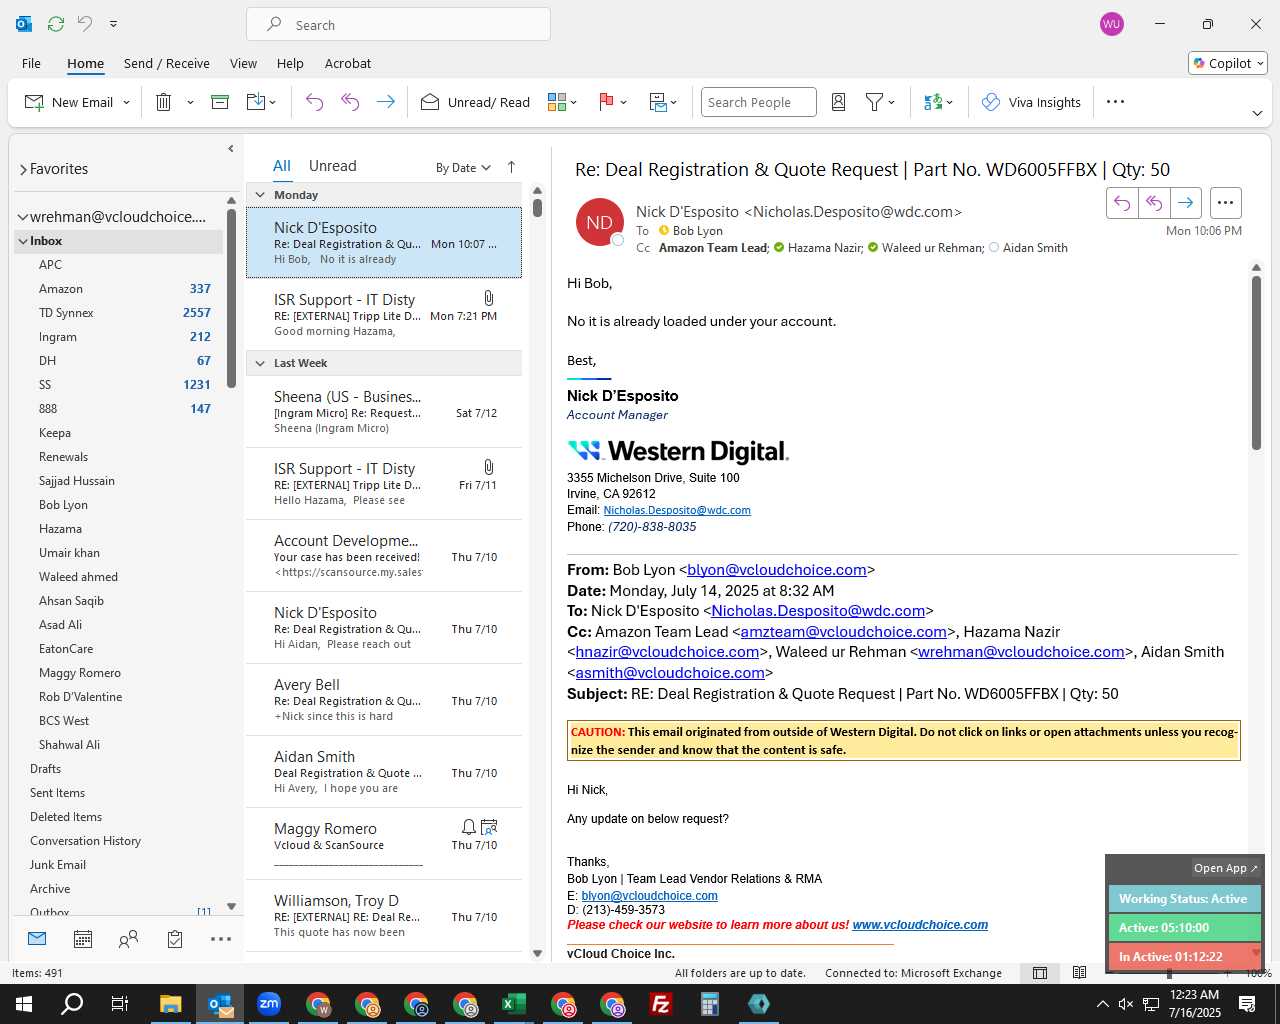Click the amzteam@vcloudchoice.com link
Image resolution: width=1280 pixels, height=1024 pixels.
tap(843, 632)
